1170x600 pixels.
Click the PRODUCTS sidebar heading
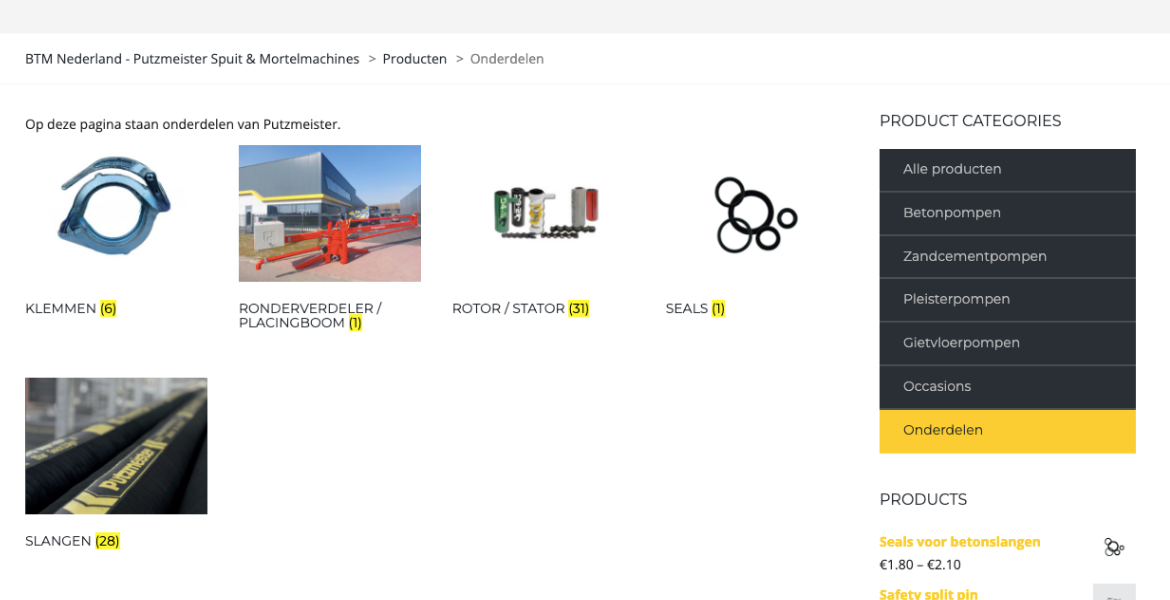coord(923,499)
